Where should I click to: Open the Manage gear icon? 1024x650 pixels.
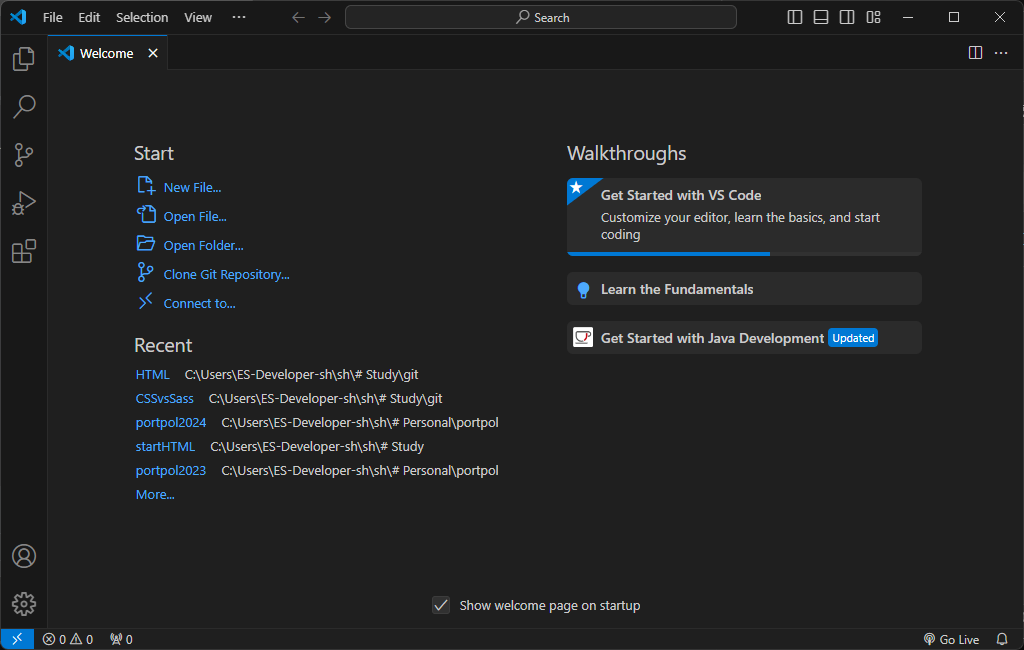pyautogui.click(x=24, y=604)
